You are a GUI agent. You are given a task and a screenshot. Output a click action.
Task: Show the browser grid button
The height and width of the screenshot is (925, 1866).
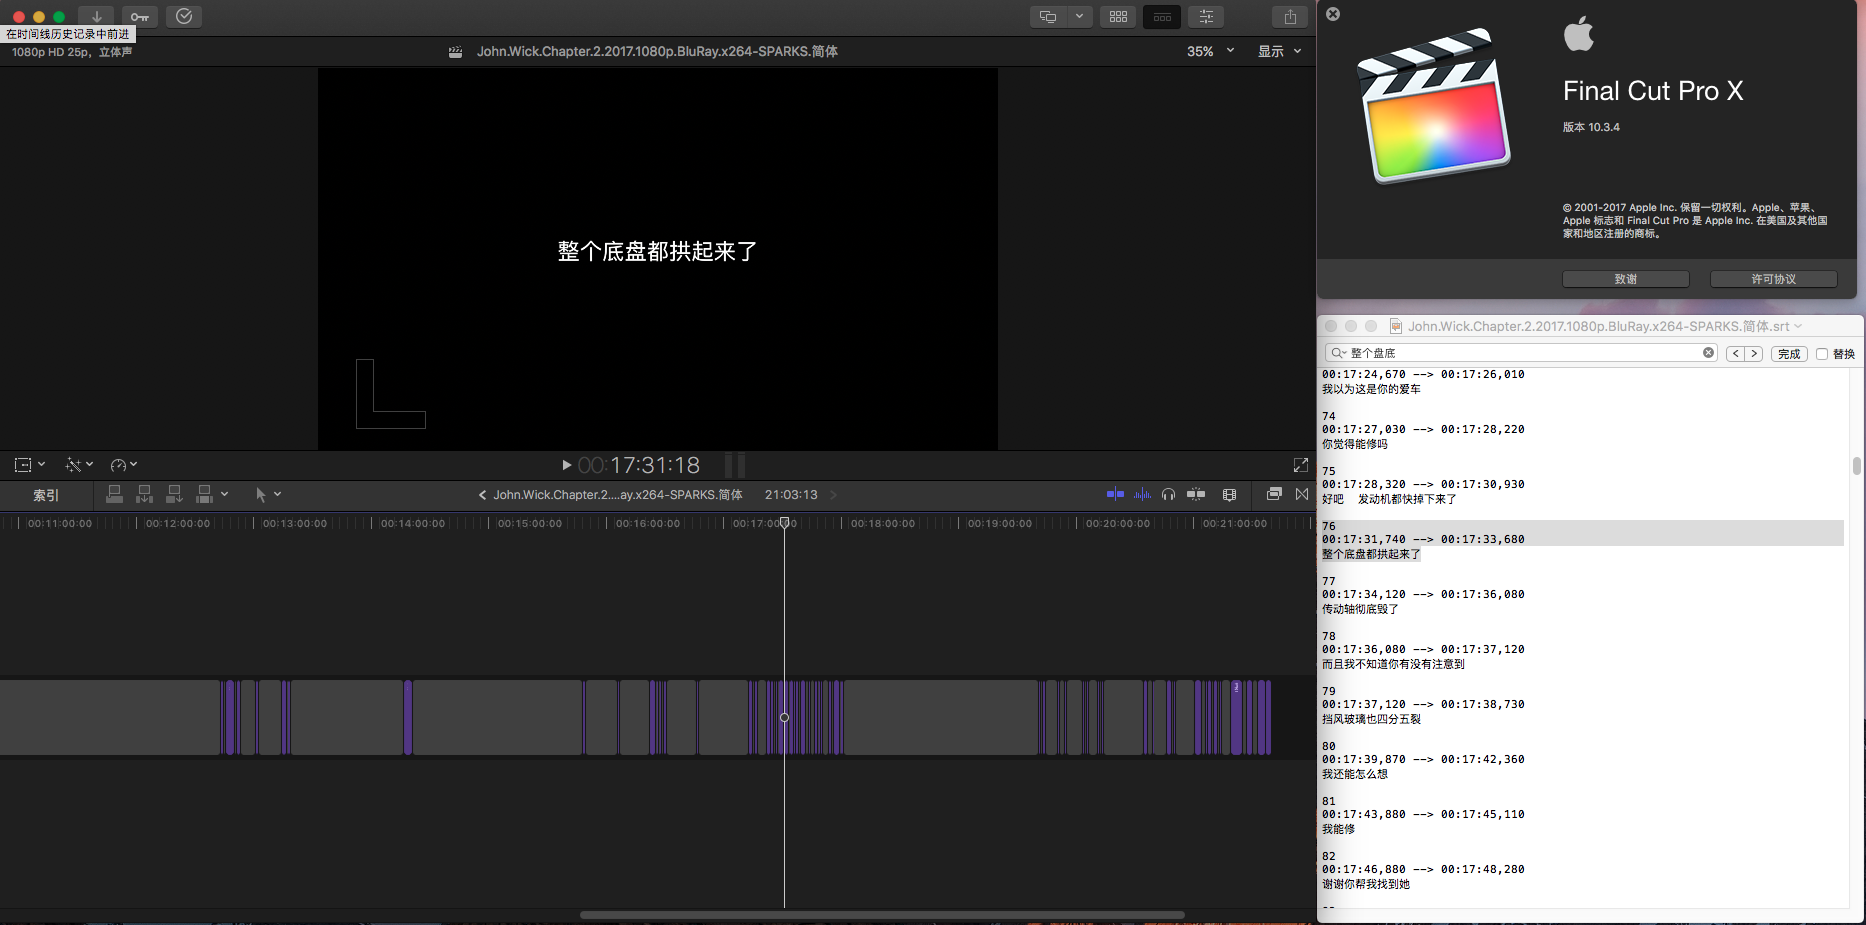(x=1118, y=17)
